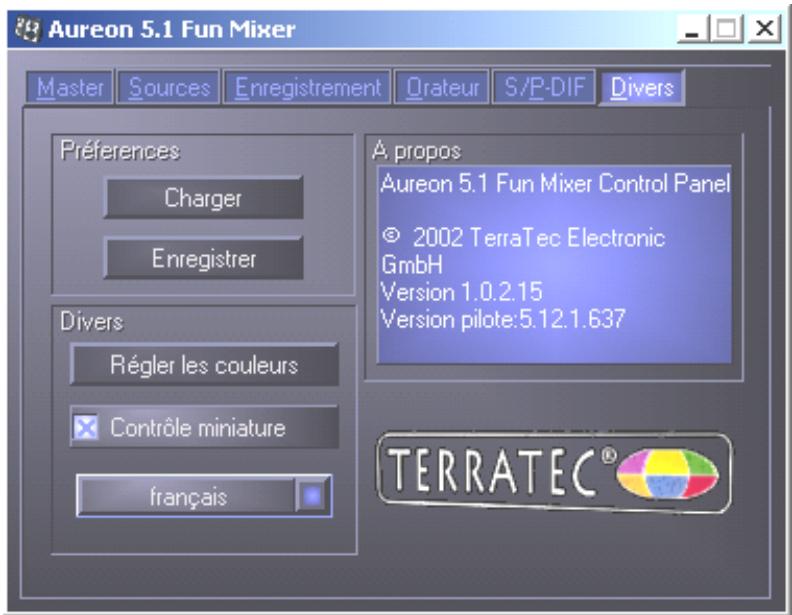This screenshot has height=615, width=792.
Task: Click the TerraTec logo
Action: (x=554, y=473)
